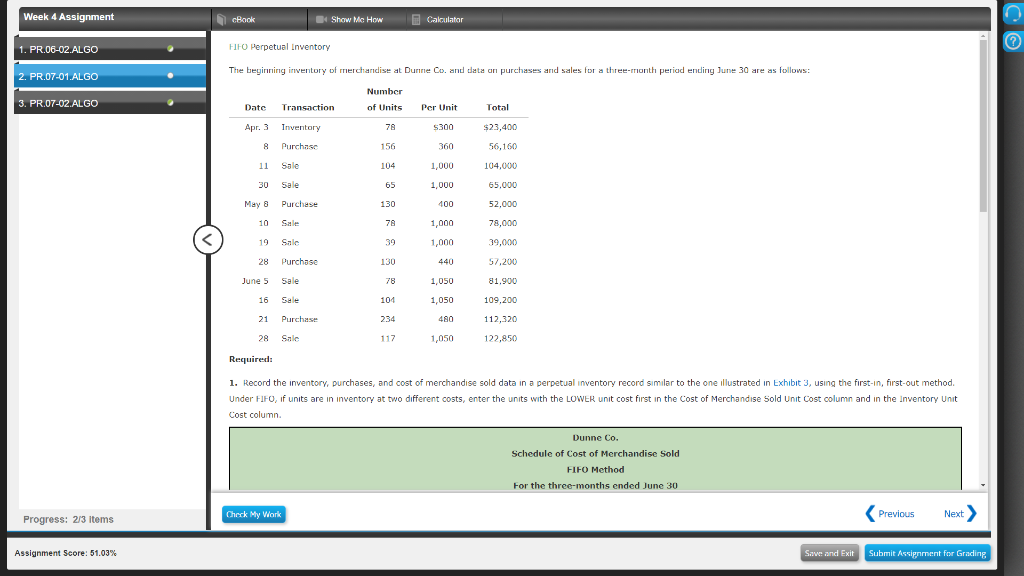Click the Check My Work button
1024x576 pixels.
pyautogui.click(x=253, y=515)
